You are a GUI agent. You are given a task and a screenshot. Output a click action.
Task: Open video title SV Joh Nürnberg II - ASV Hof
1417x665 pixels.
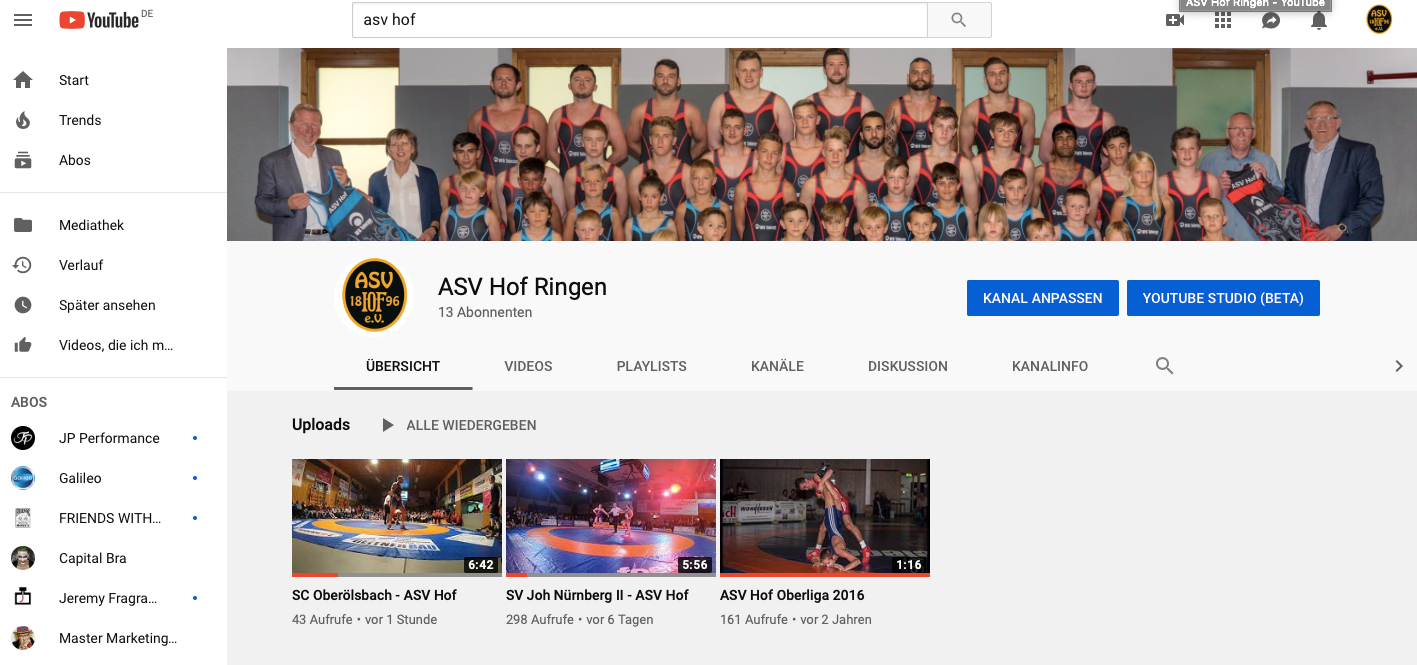[x=597, y=595]
